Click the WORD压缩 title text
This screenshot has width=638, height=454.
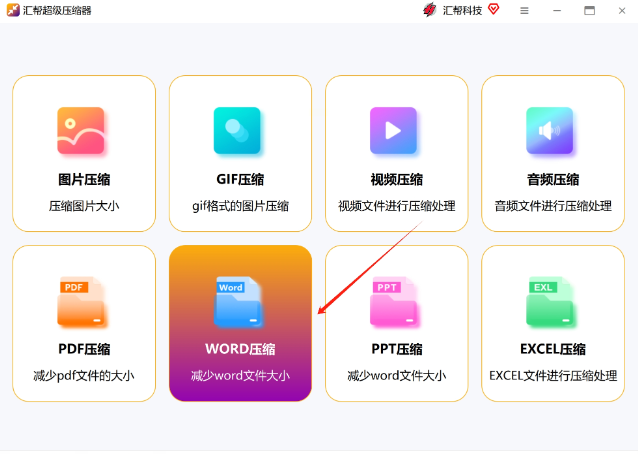[240, 349]
